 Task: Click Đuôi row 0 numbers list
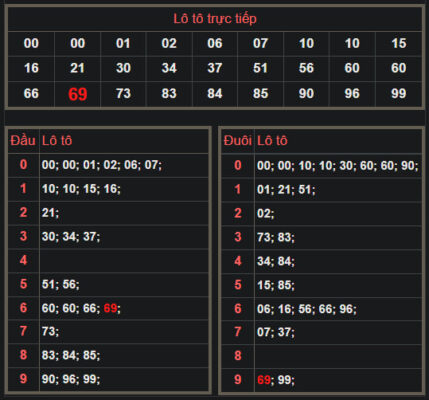pyautogui.click(x=337, y=166)
